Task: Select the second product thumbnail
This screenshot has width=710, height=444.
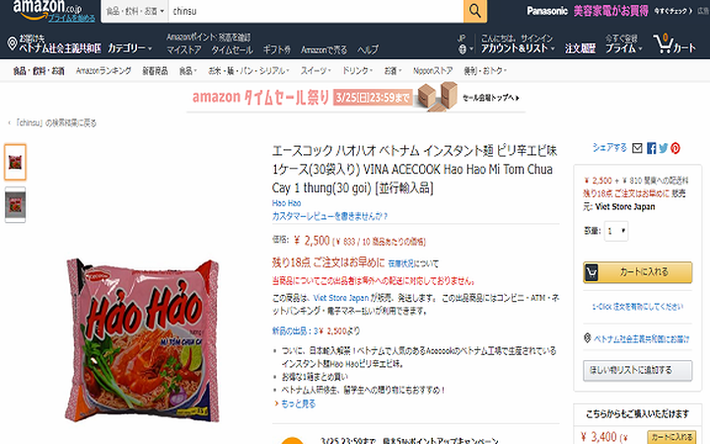Action: coord(15,205)
